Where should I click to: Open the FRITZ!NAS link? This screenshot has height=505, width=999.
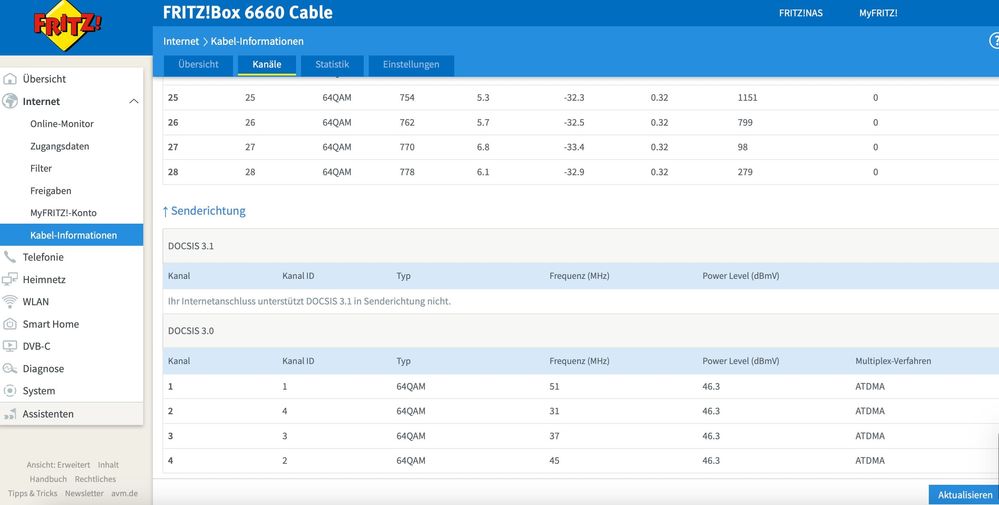pyautogui.click(x=800, y=13)
